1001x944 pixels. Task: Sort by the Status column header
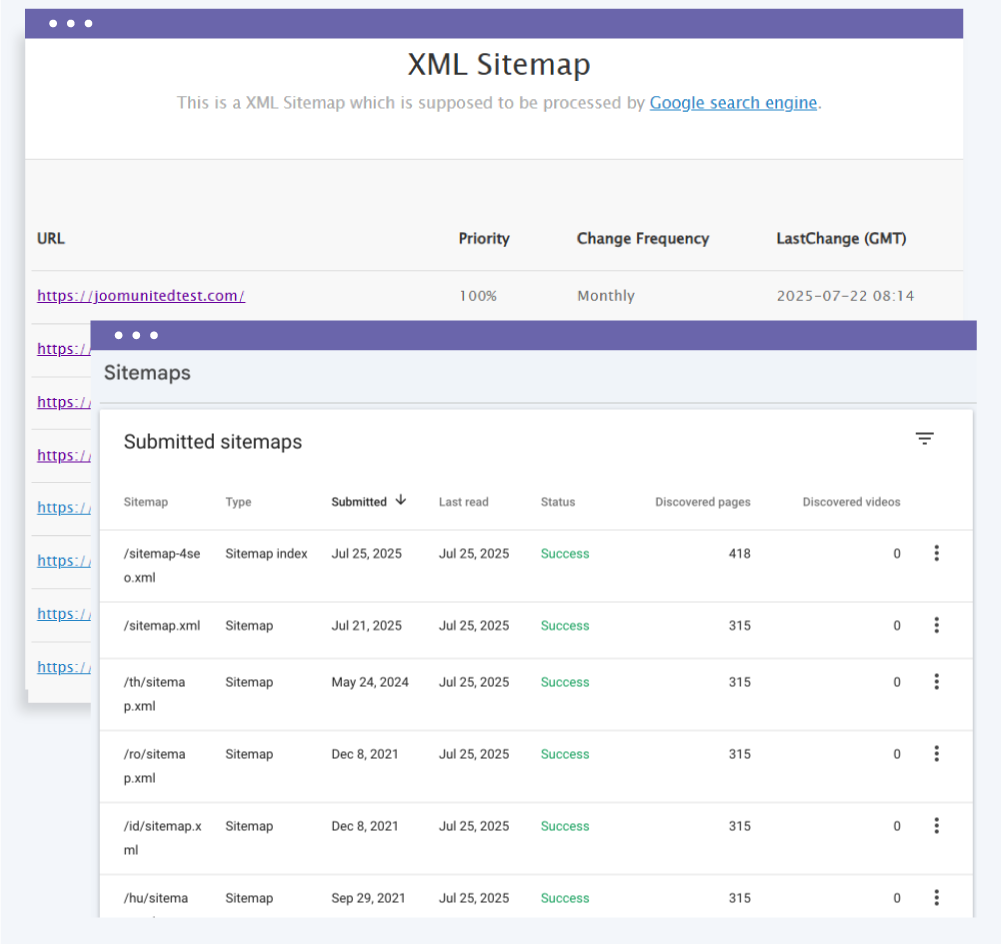click(557, 502)
